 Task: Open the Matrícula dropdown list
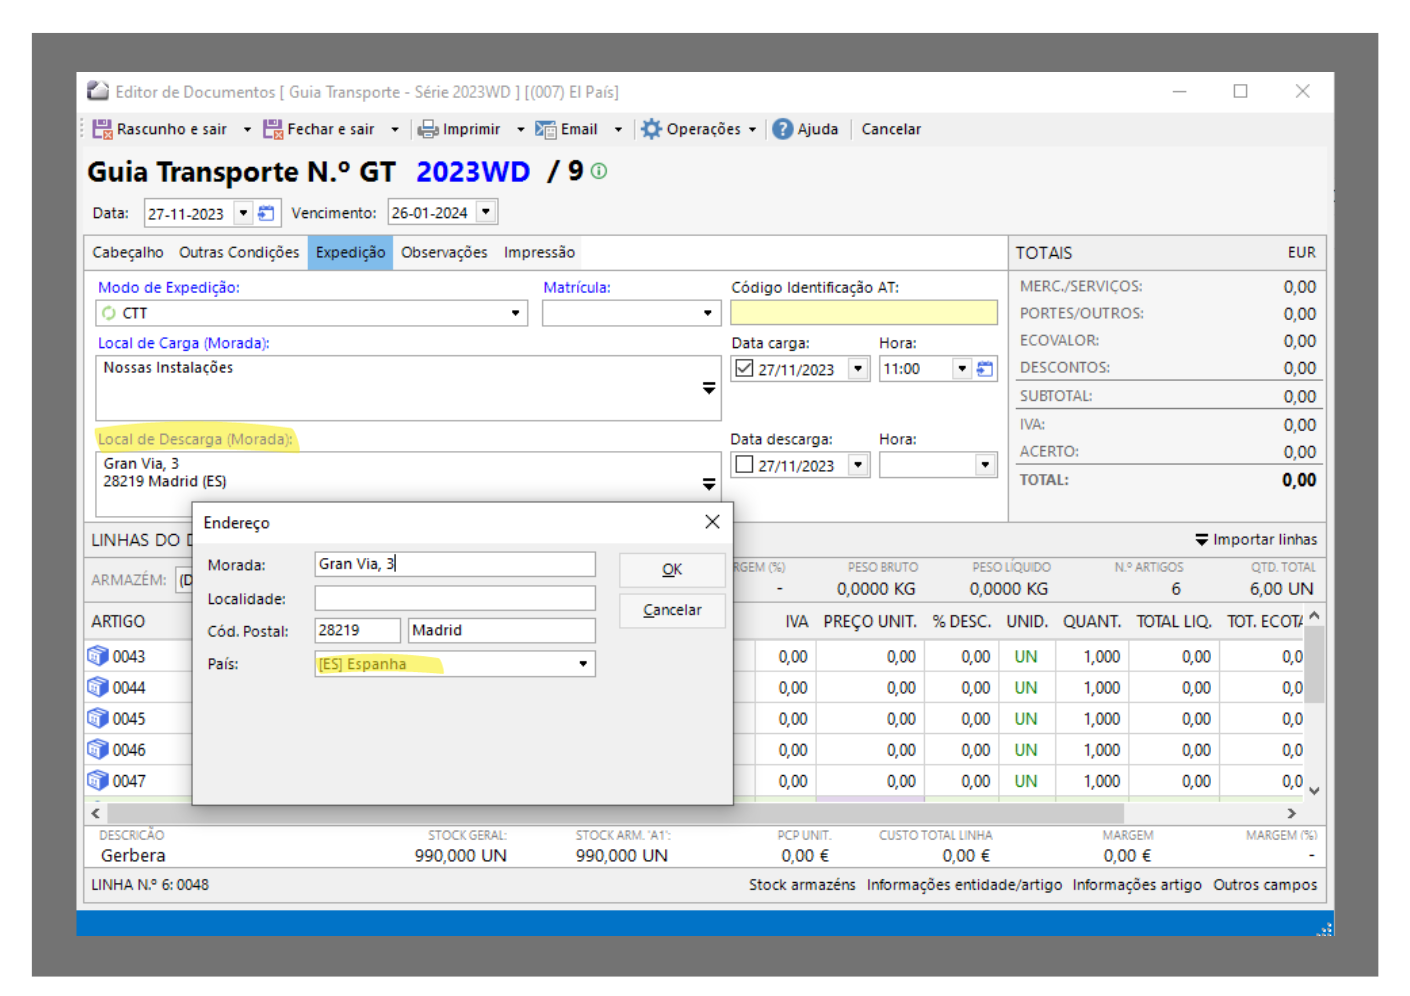[707, 313]
